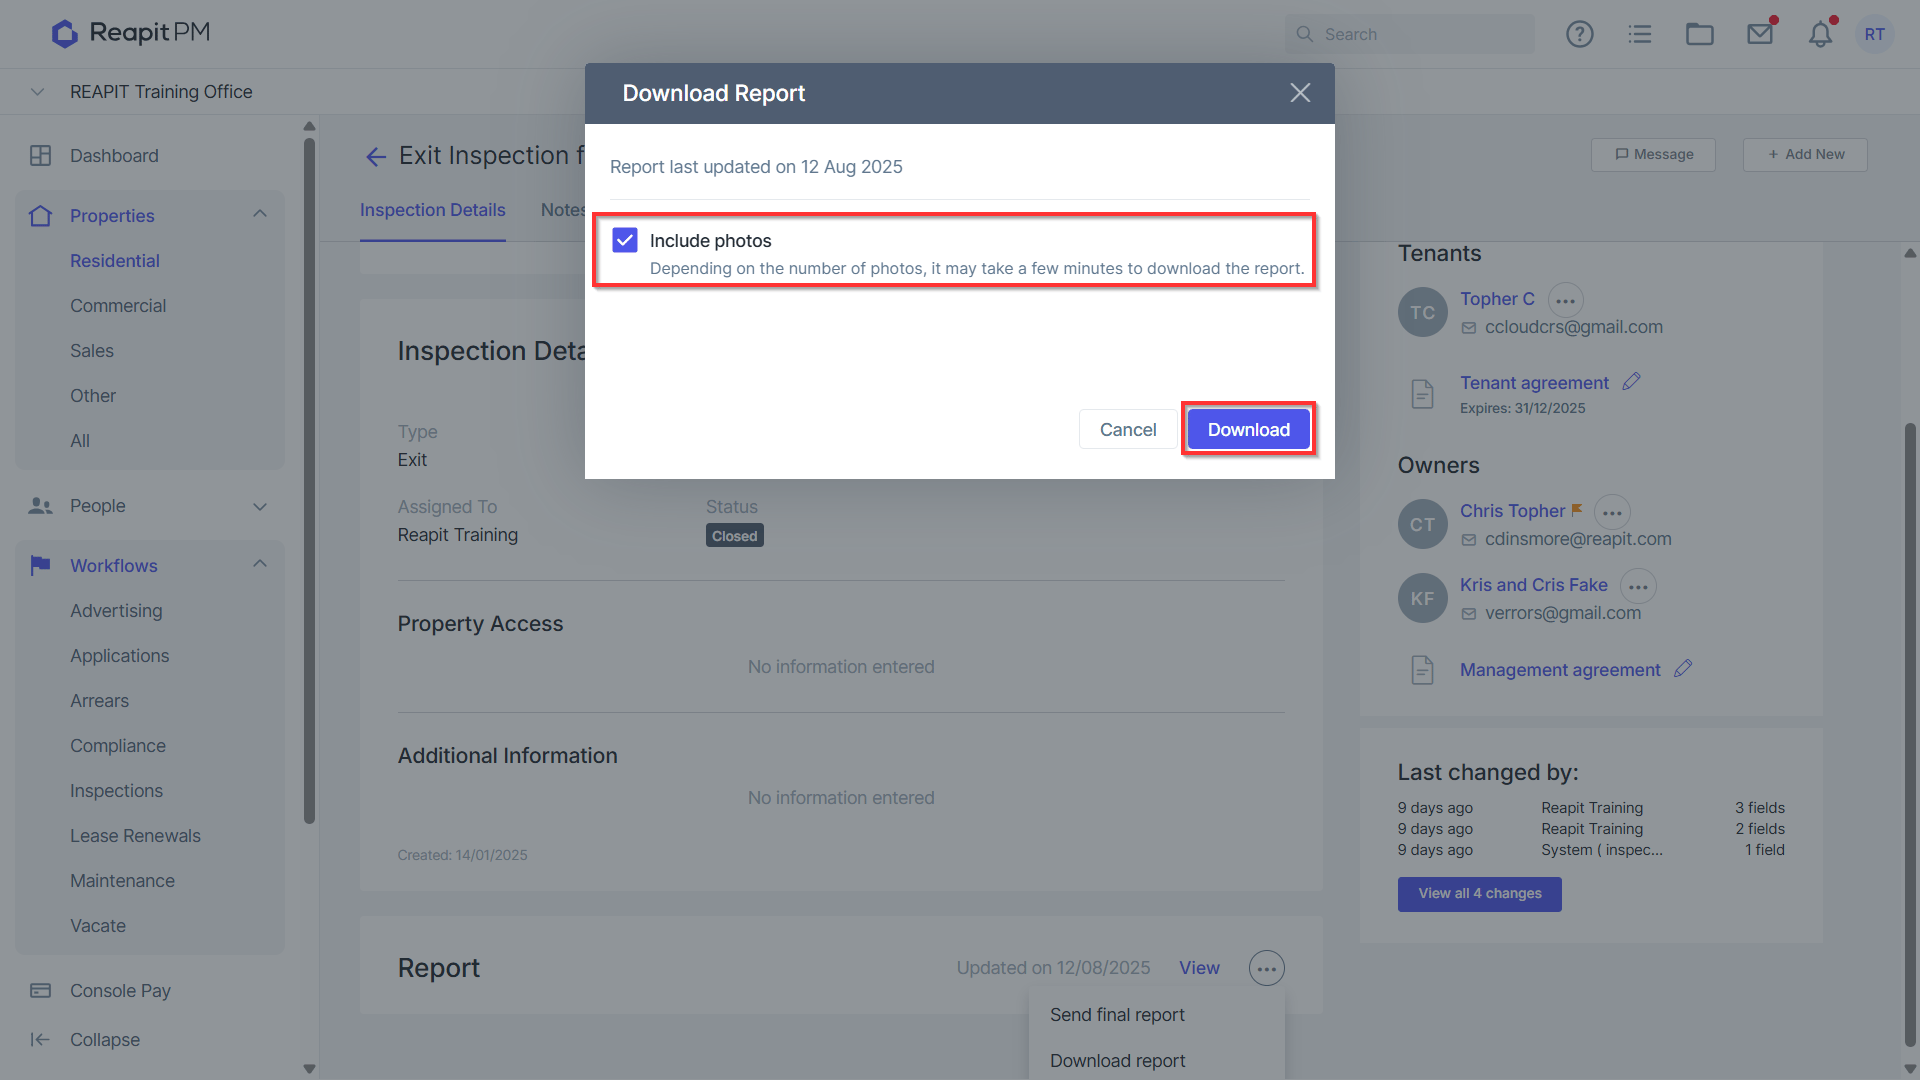This screenshot has width=1920, height=1080.
Task: Select Download report from the menu
Action: (1117, 1060)
